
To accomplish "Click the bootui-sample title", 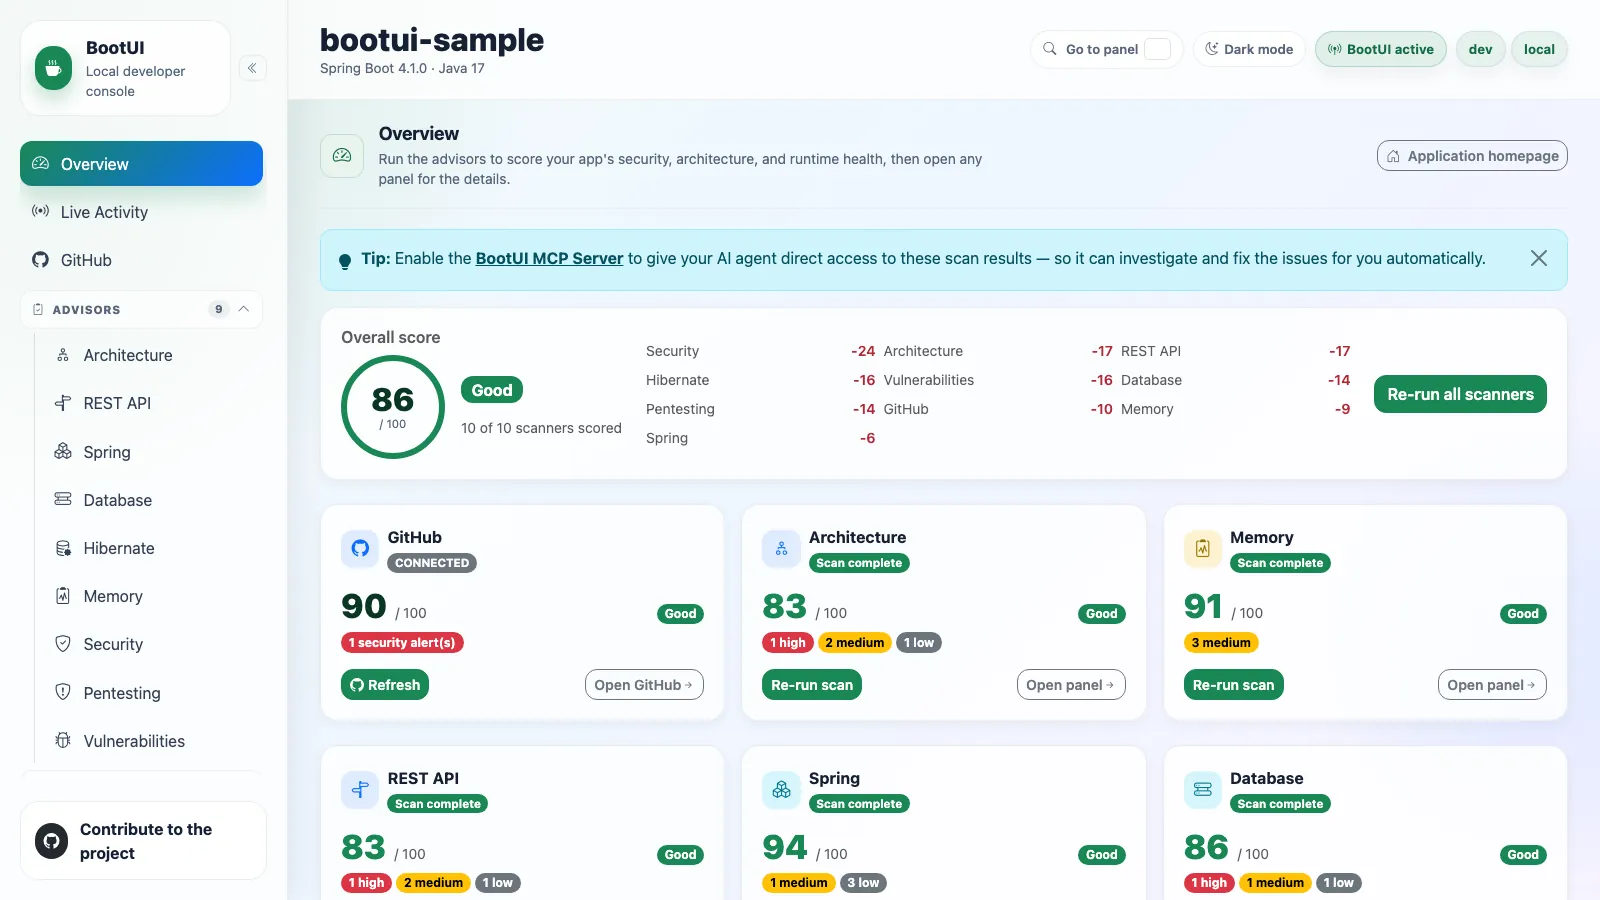I will click(x=432, y=40).
